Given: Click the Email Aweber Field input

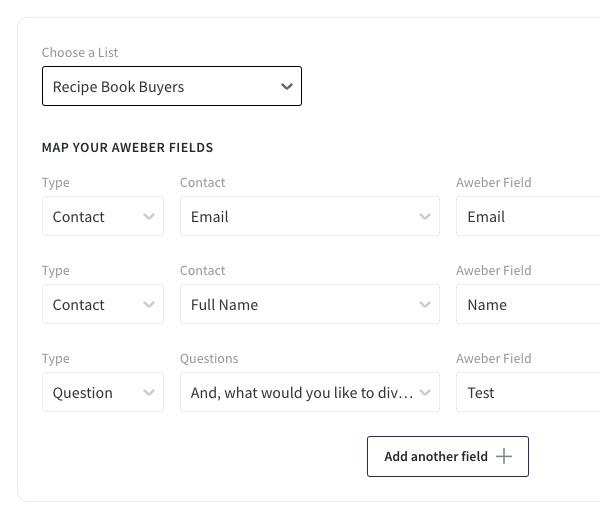Looking at the screenshot, I should click(528, 217).
